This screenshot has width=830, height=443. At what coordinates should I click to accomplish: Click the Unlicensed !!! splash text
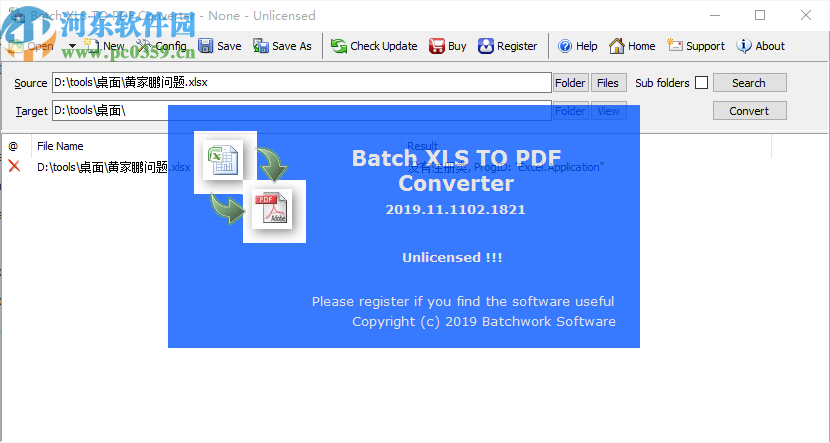(452, 258)
